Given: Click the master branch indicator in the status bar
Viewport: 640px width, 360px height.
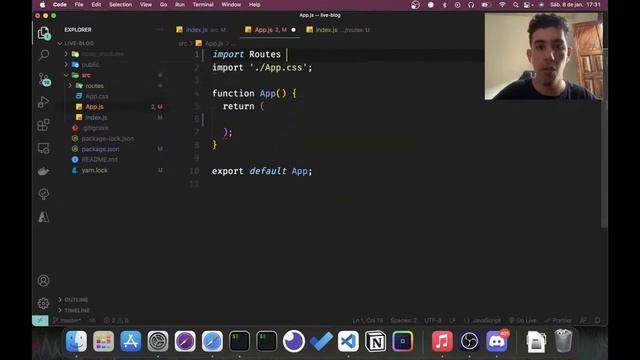Looking at the screenshot, I should (67, 320).
